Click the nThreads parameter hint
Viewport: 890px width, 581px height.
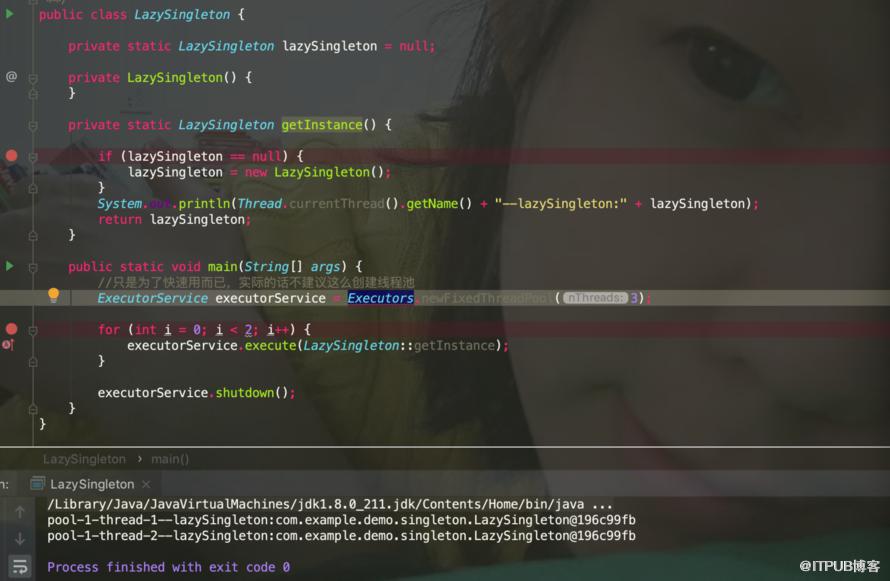point(595,298)
